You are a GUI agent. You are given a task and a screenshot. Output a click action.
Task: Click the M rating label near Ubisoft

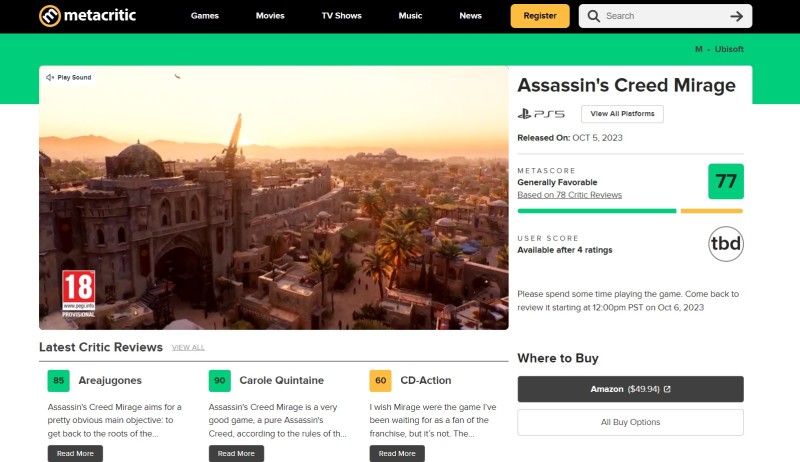[x=698, y=49]
